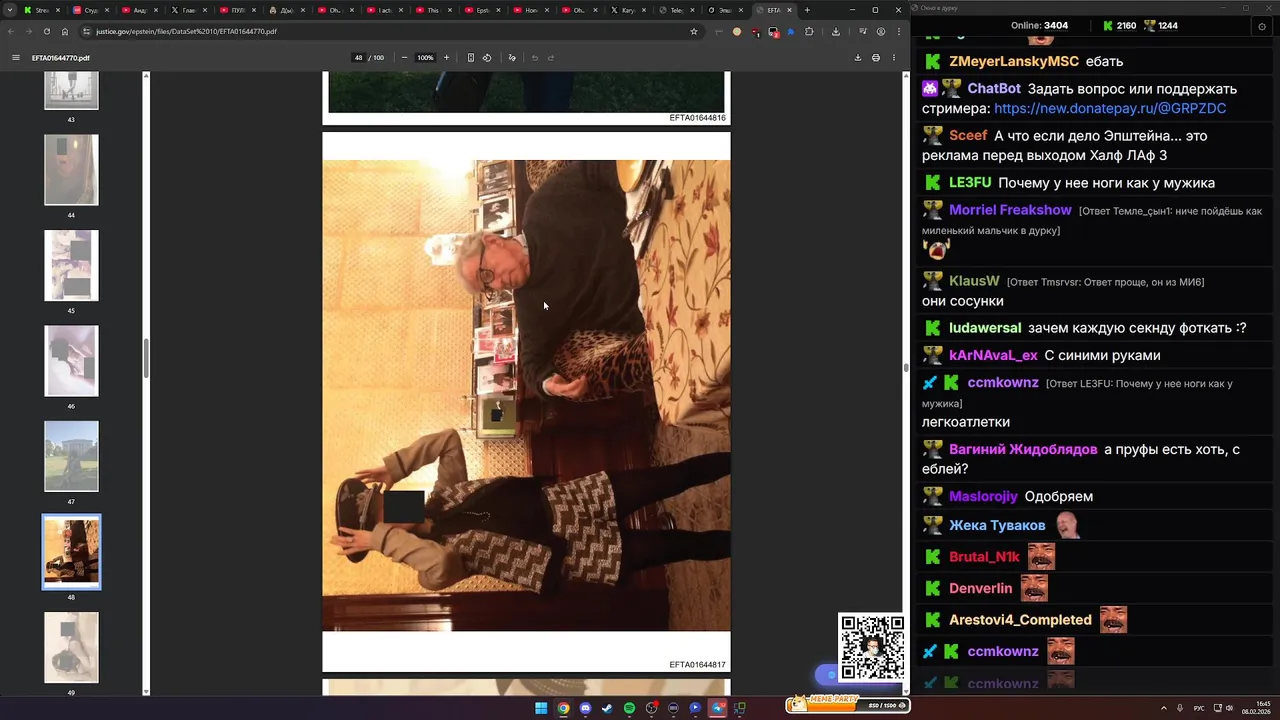The image size is (1280, 720).
Task: Go back in browser history
Action: click(12, 31)
